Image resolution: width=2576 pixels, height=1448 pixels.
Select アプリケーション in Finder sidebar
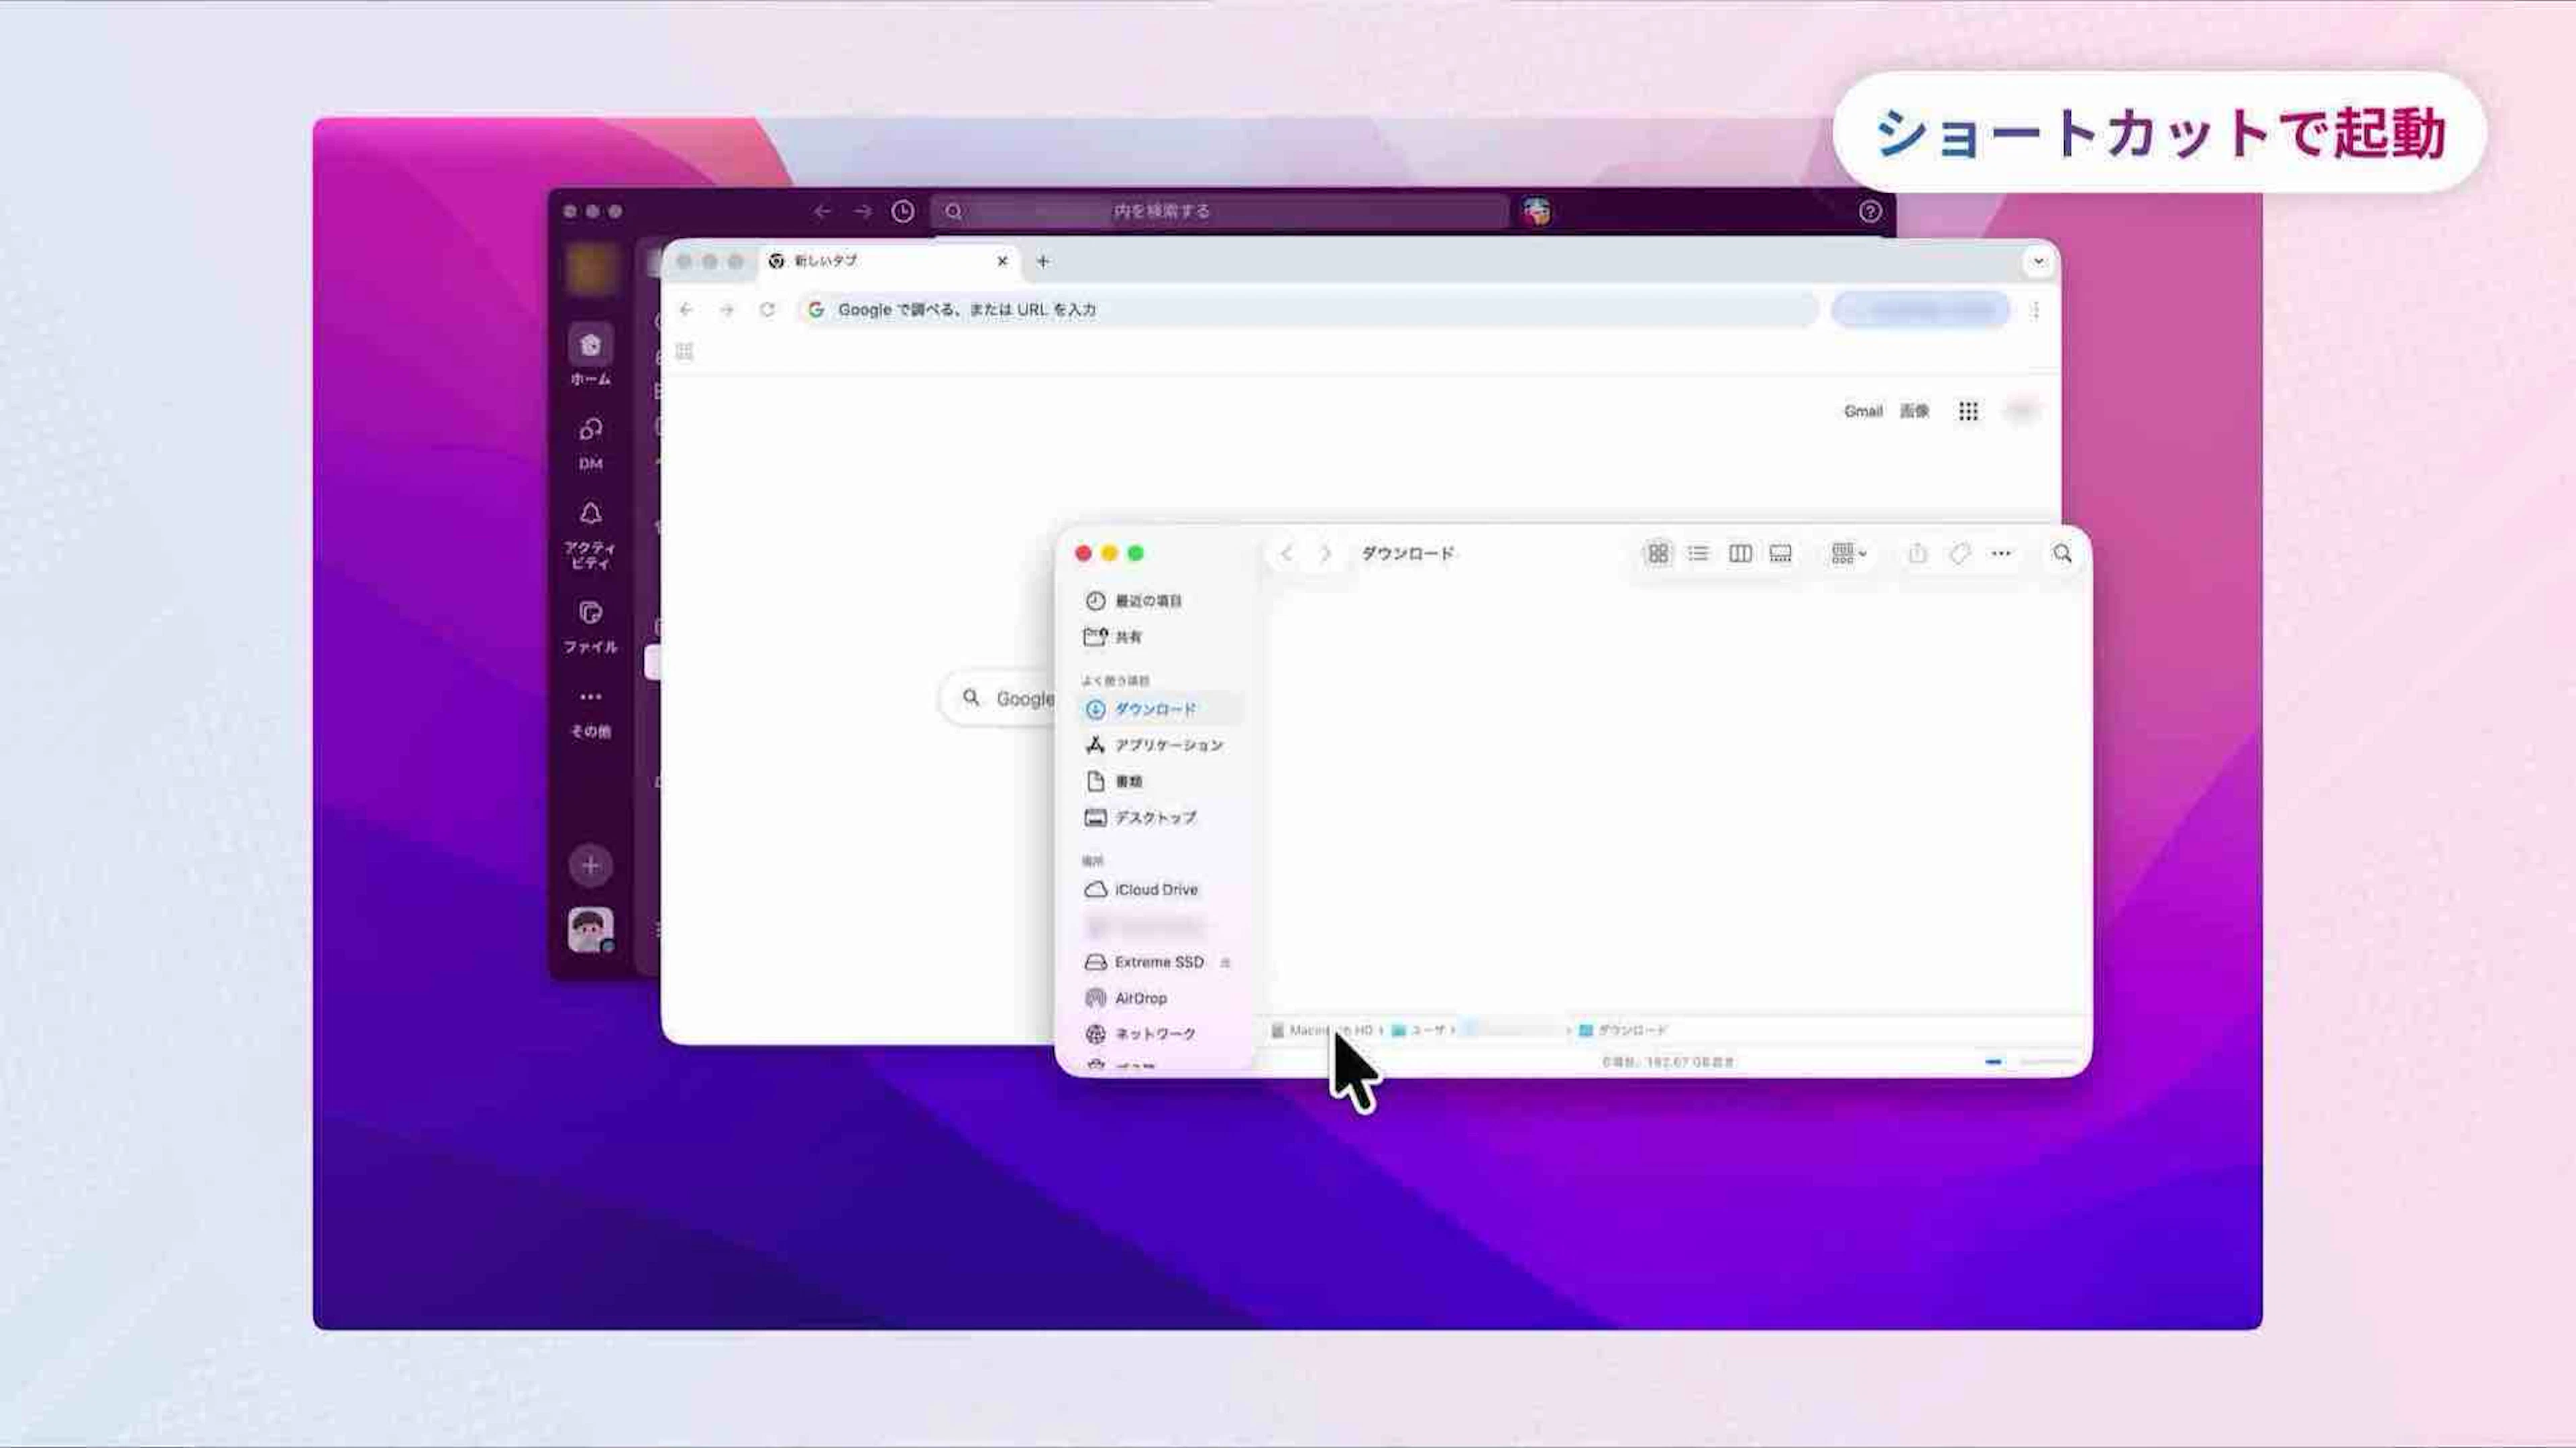point(1168,745)
